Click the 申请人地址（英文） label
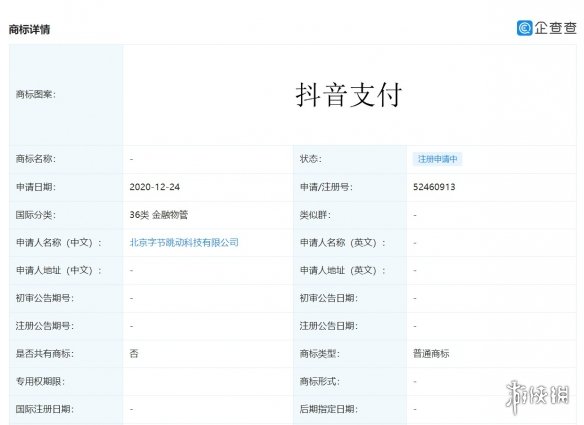584x425 pixels. [343, 270]
